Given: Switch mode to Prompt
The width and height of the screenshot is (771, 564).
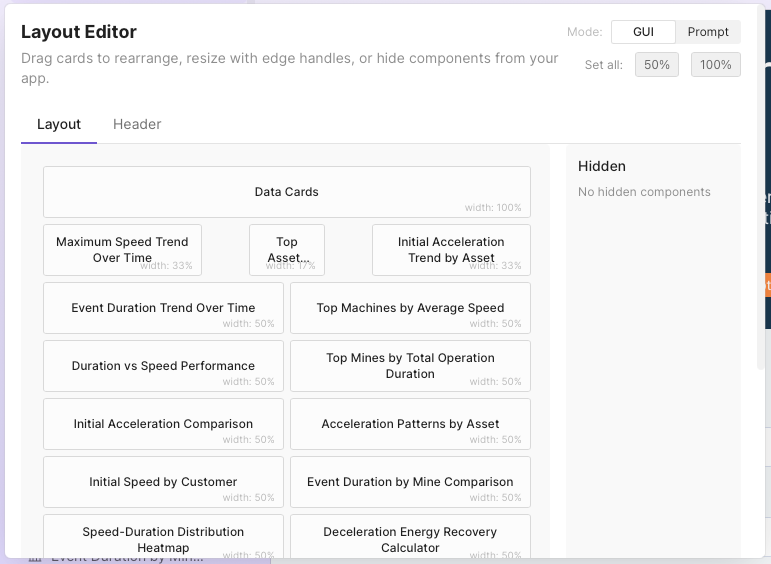Looking at the screenshot, I should [708, 32].
